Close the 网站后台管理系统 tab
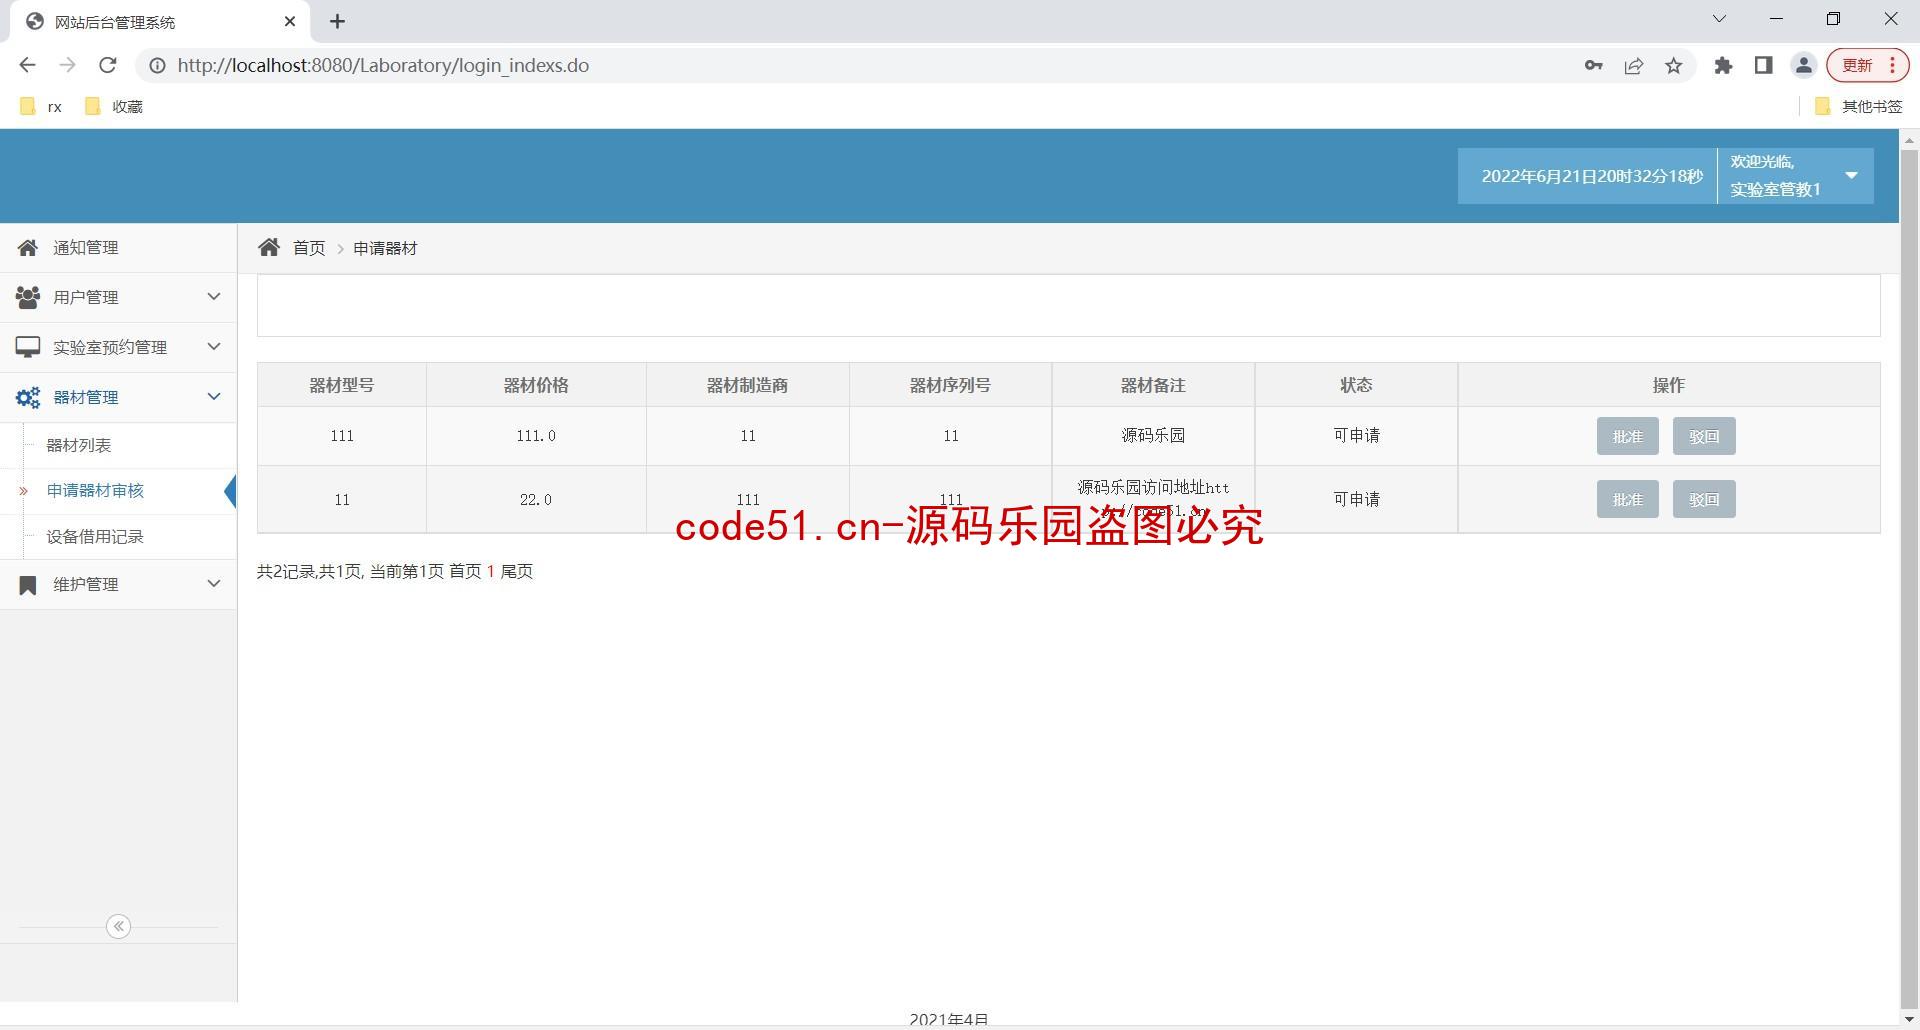The image size is (1920, 1030). (x=290, y=21)
